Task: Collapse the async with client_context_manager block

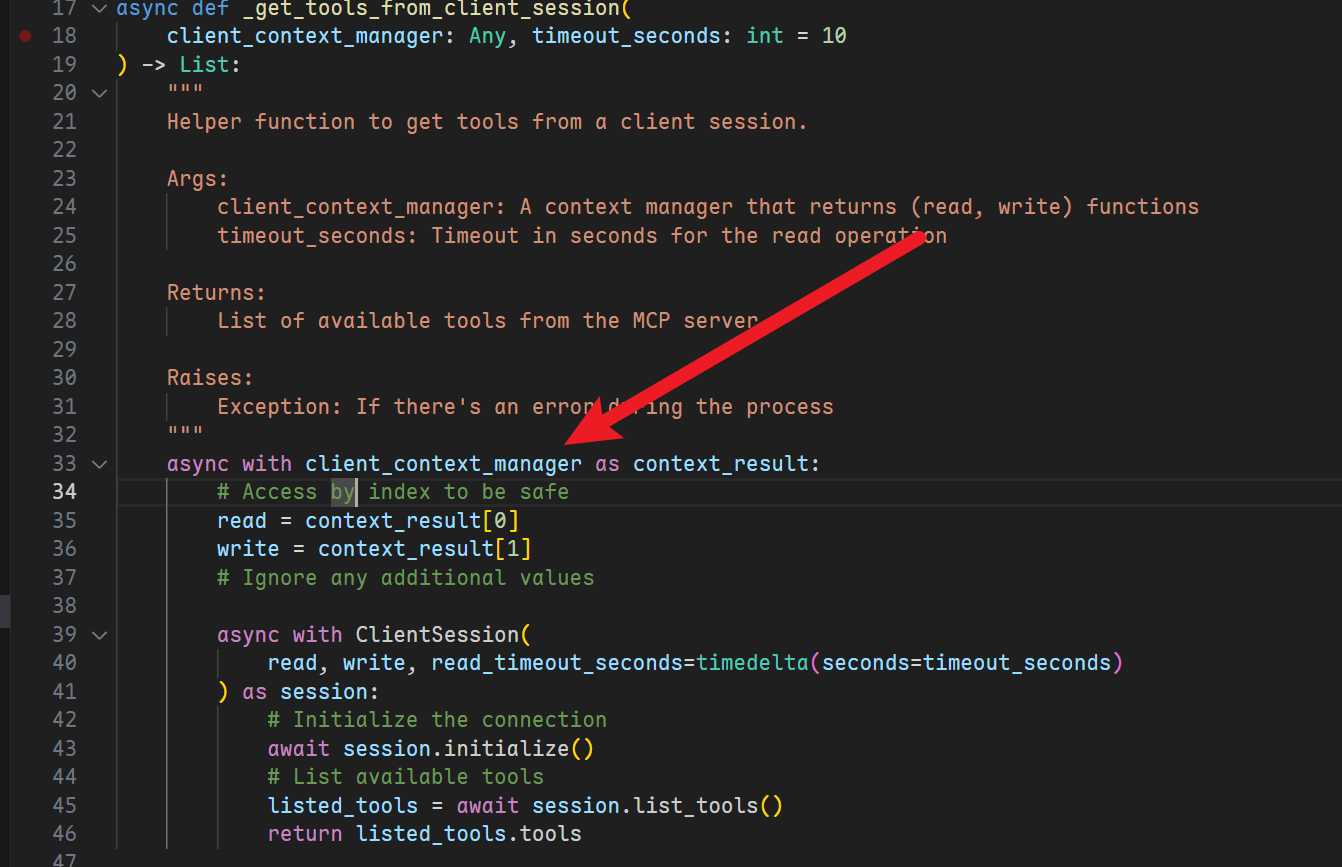Action: (x=98, y=464)
